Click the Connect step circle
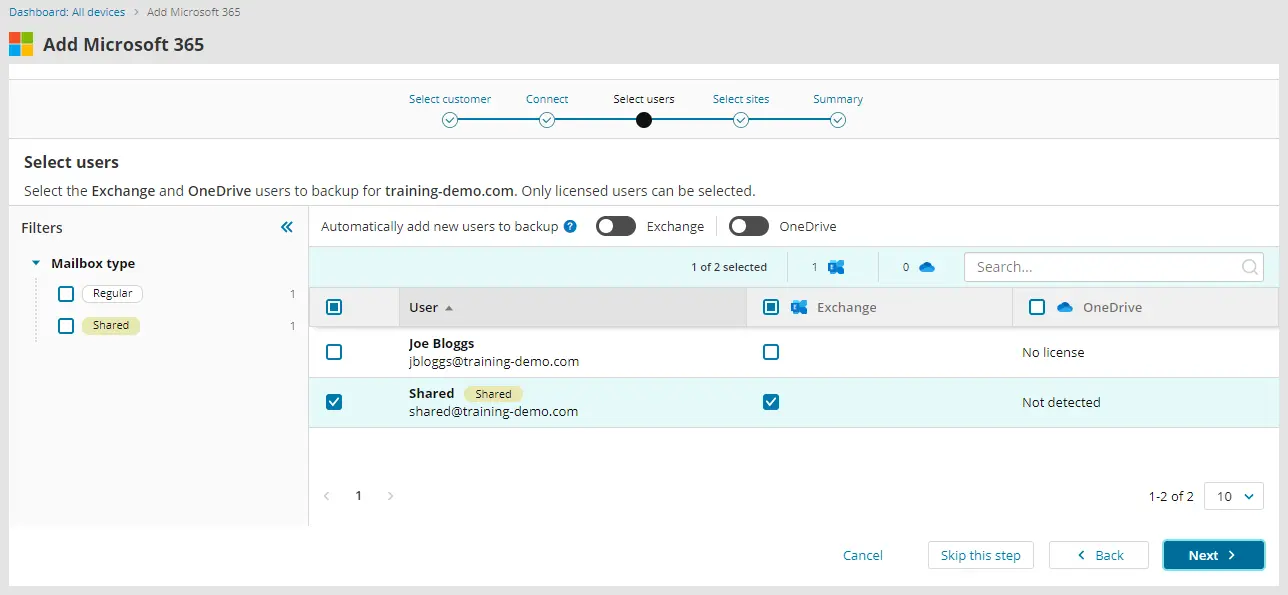Viewport: 1288px width, 595px height. point(547,120)
